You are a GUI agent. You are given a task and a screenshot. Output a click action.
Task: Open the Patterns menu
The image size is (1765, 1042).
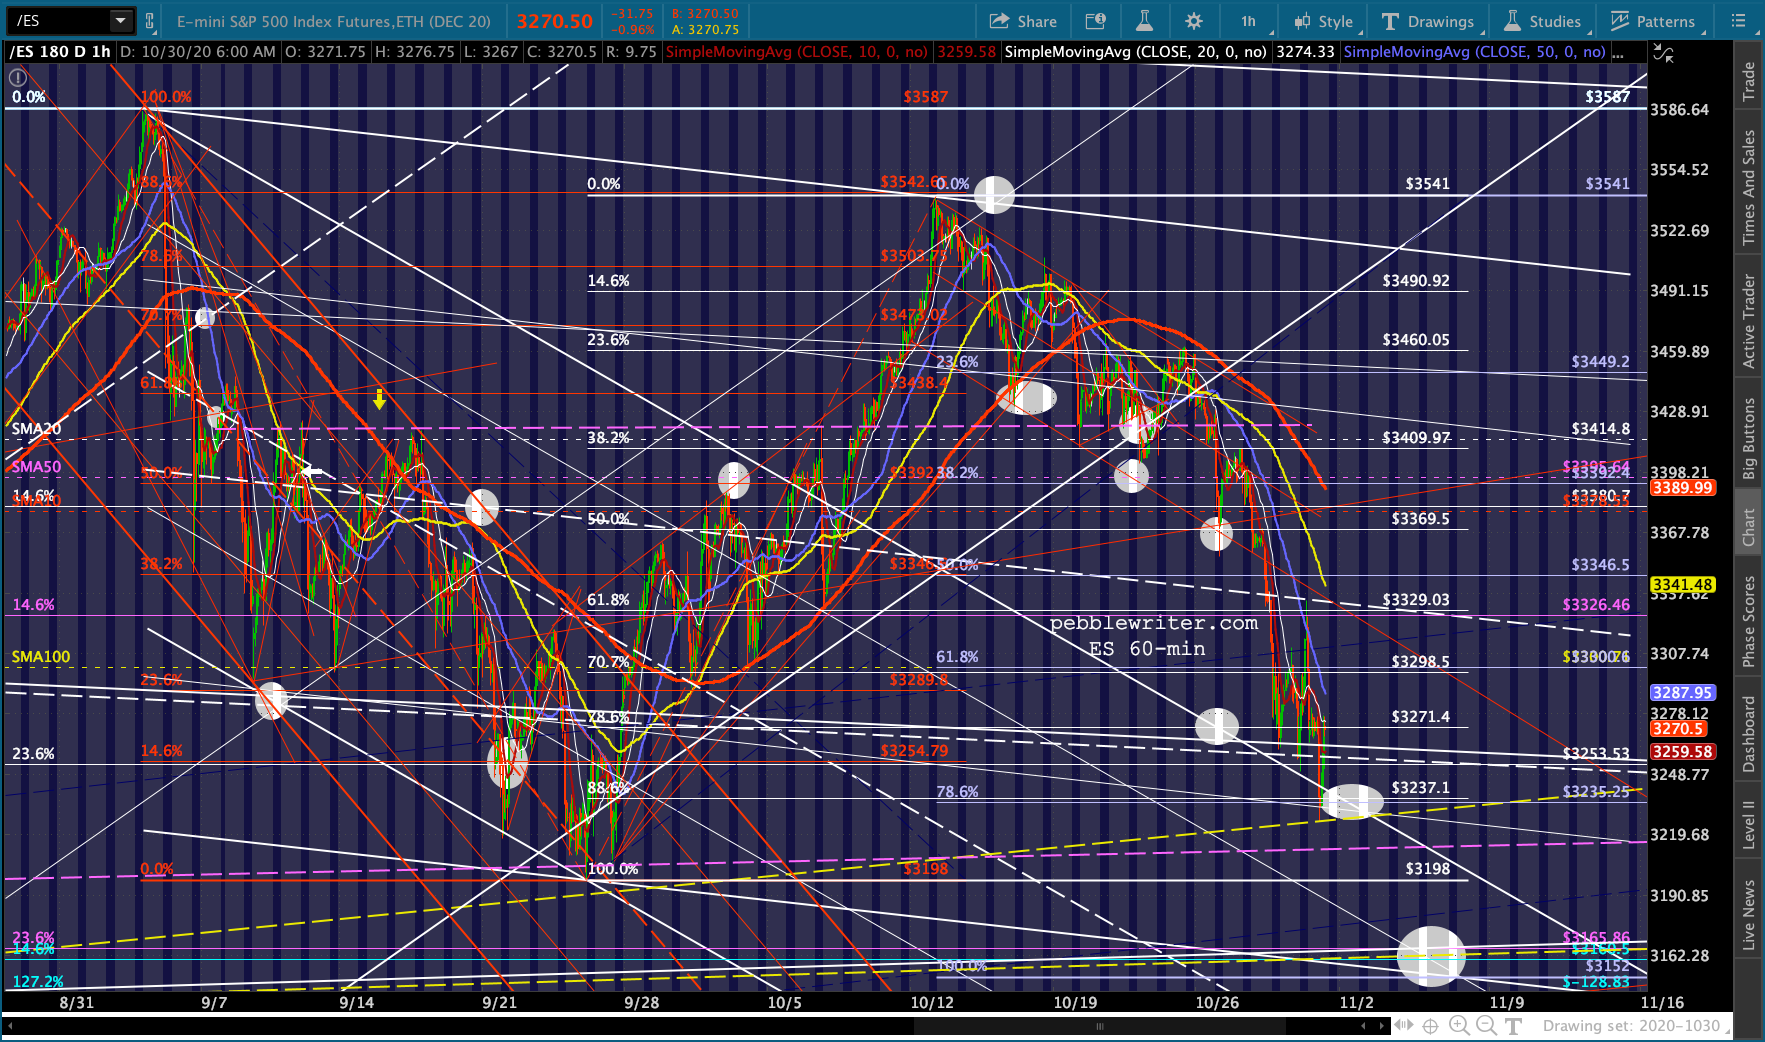coord(1653,21)
